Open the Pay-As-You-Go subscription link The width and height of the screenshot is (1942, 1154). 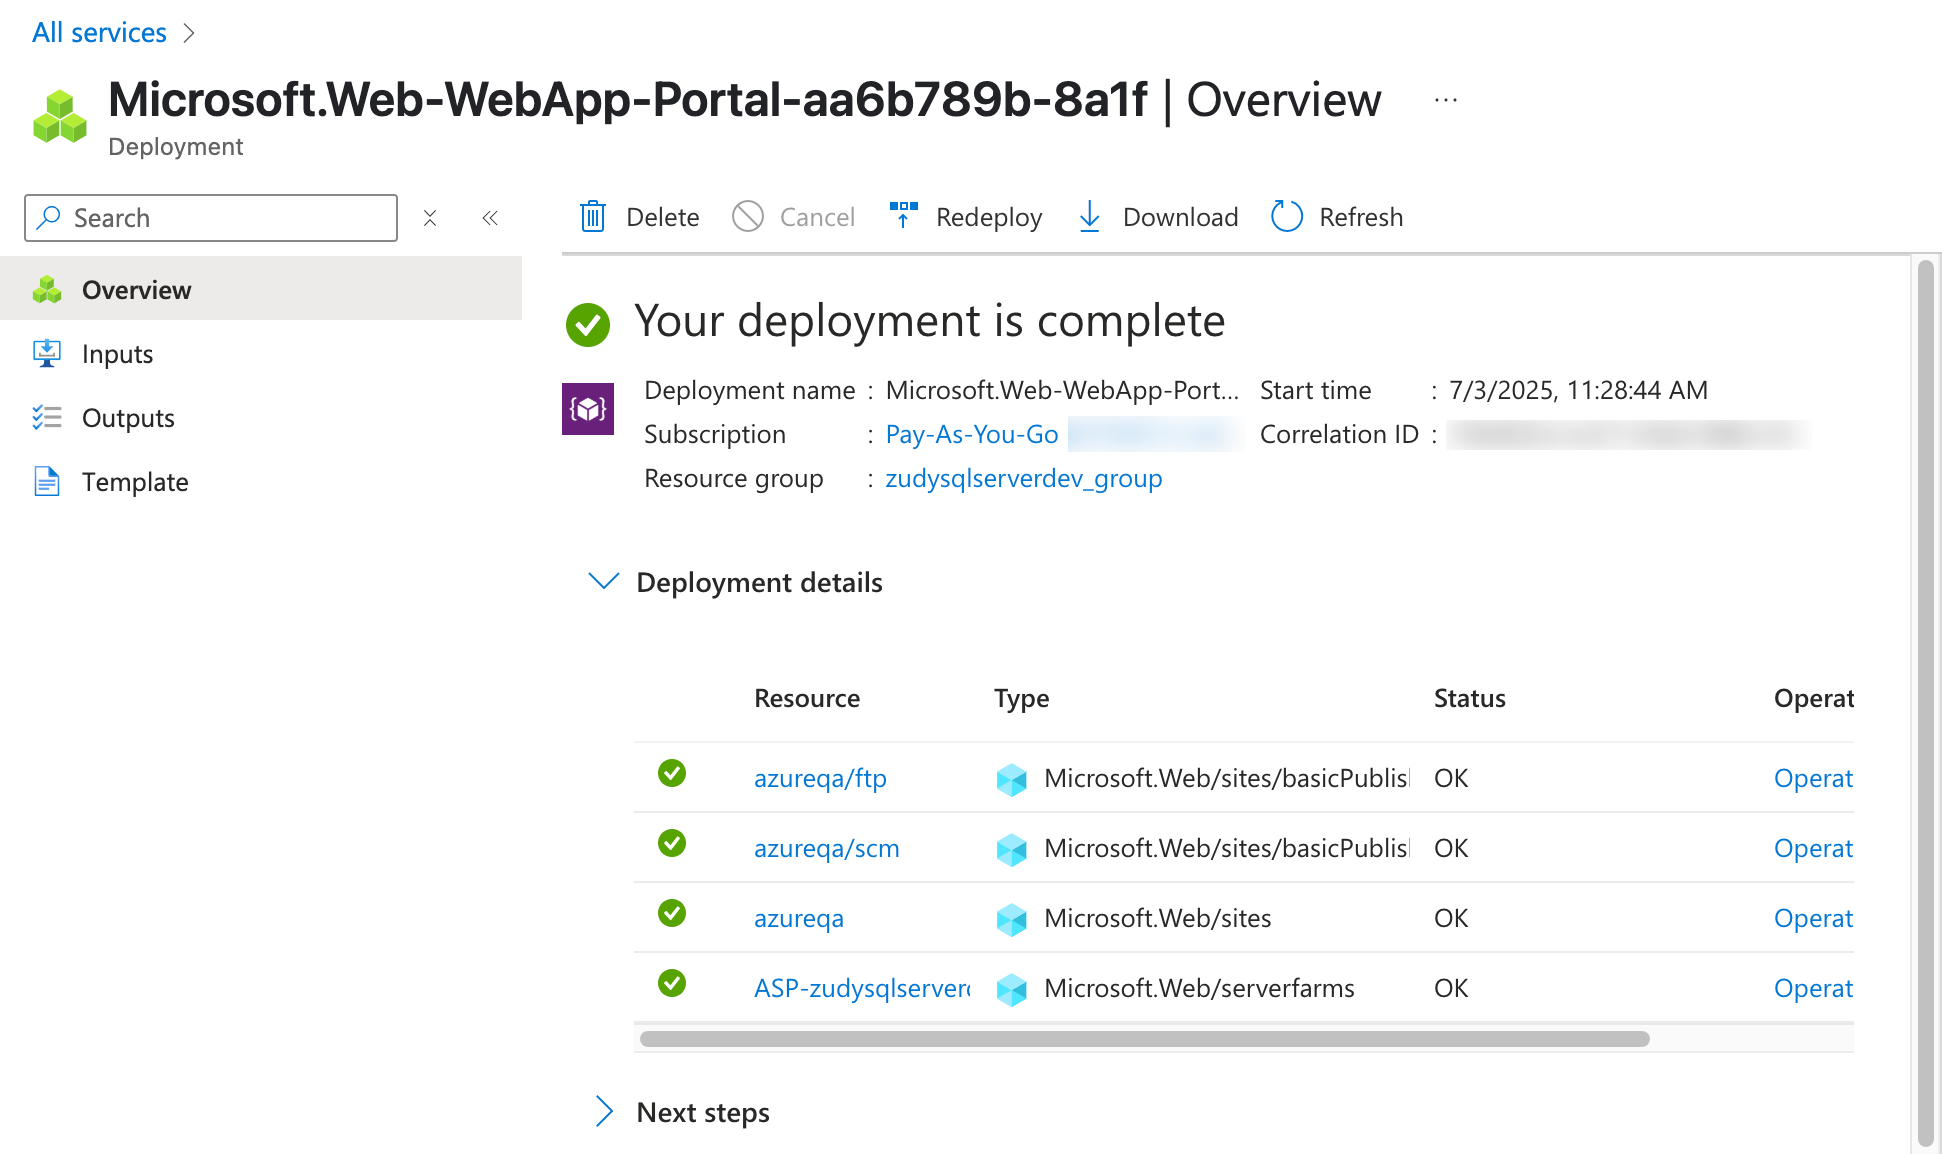tap(971, 434)
